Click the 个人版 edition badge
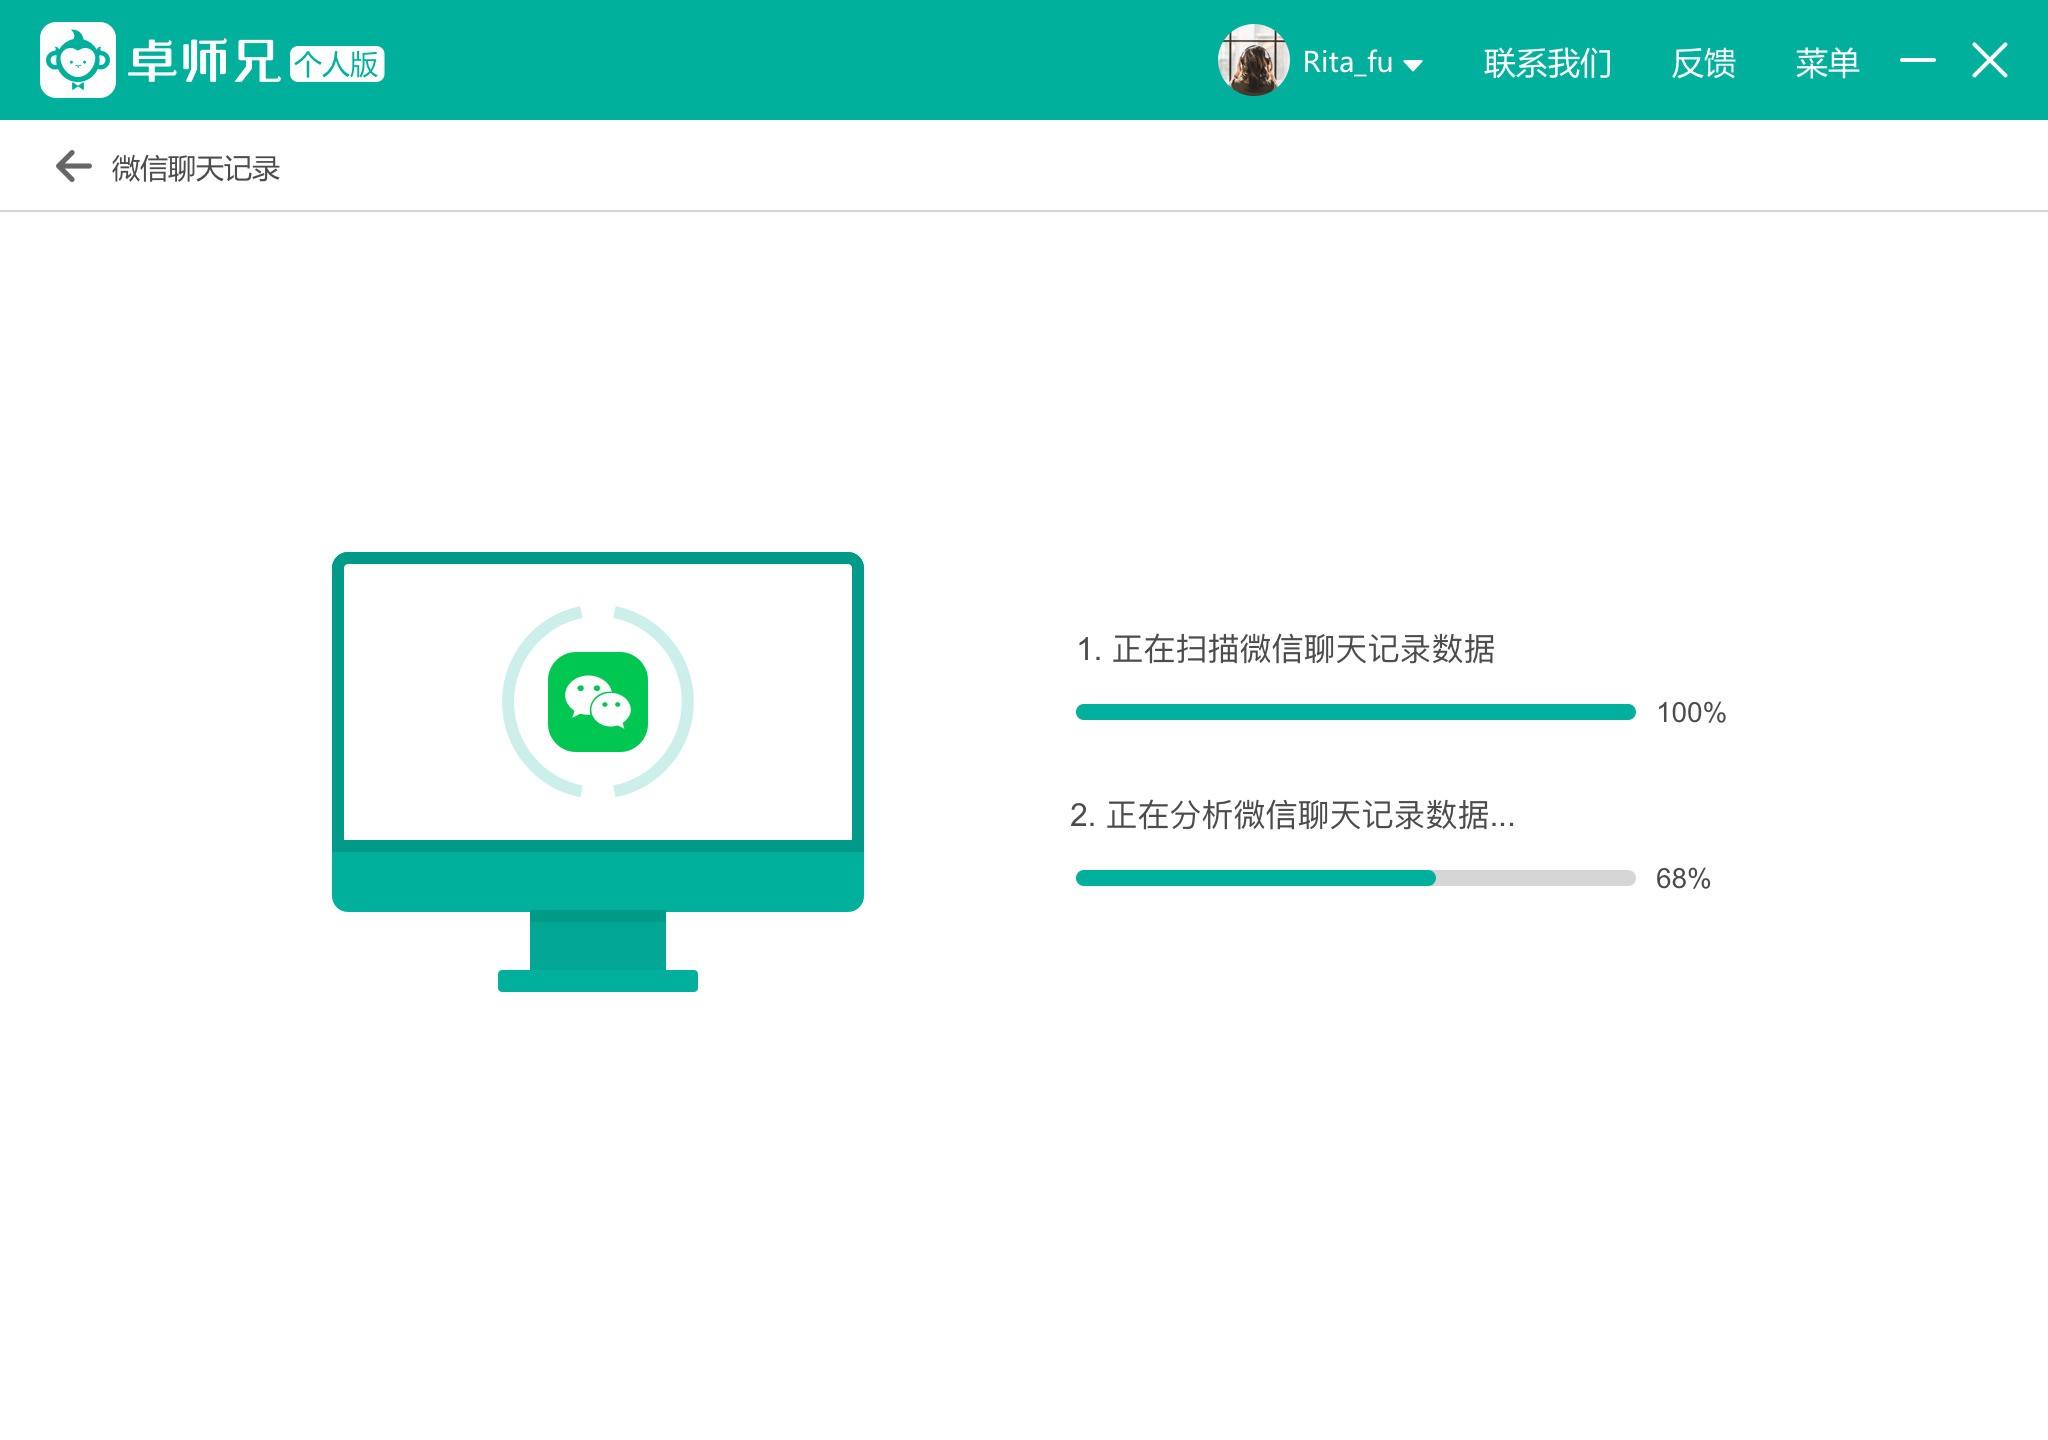 [x=337, y=64]
